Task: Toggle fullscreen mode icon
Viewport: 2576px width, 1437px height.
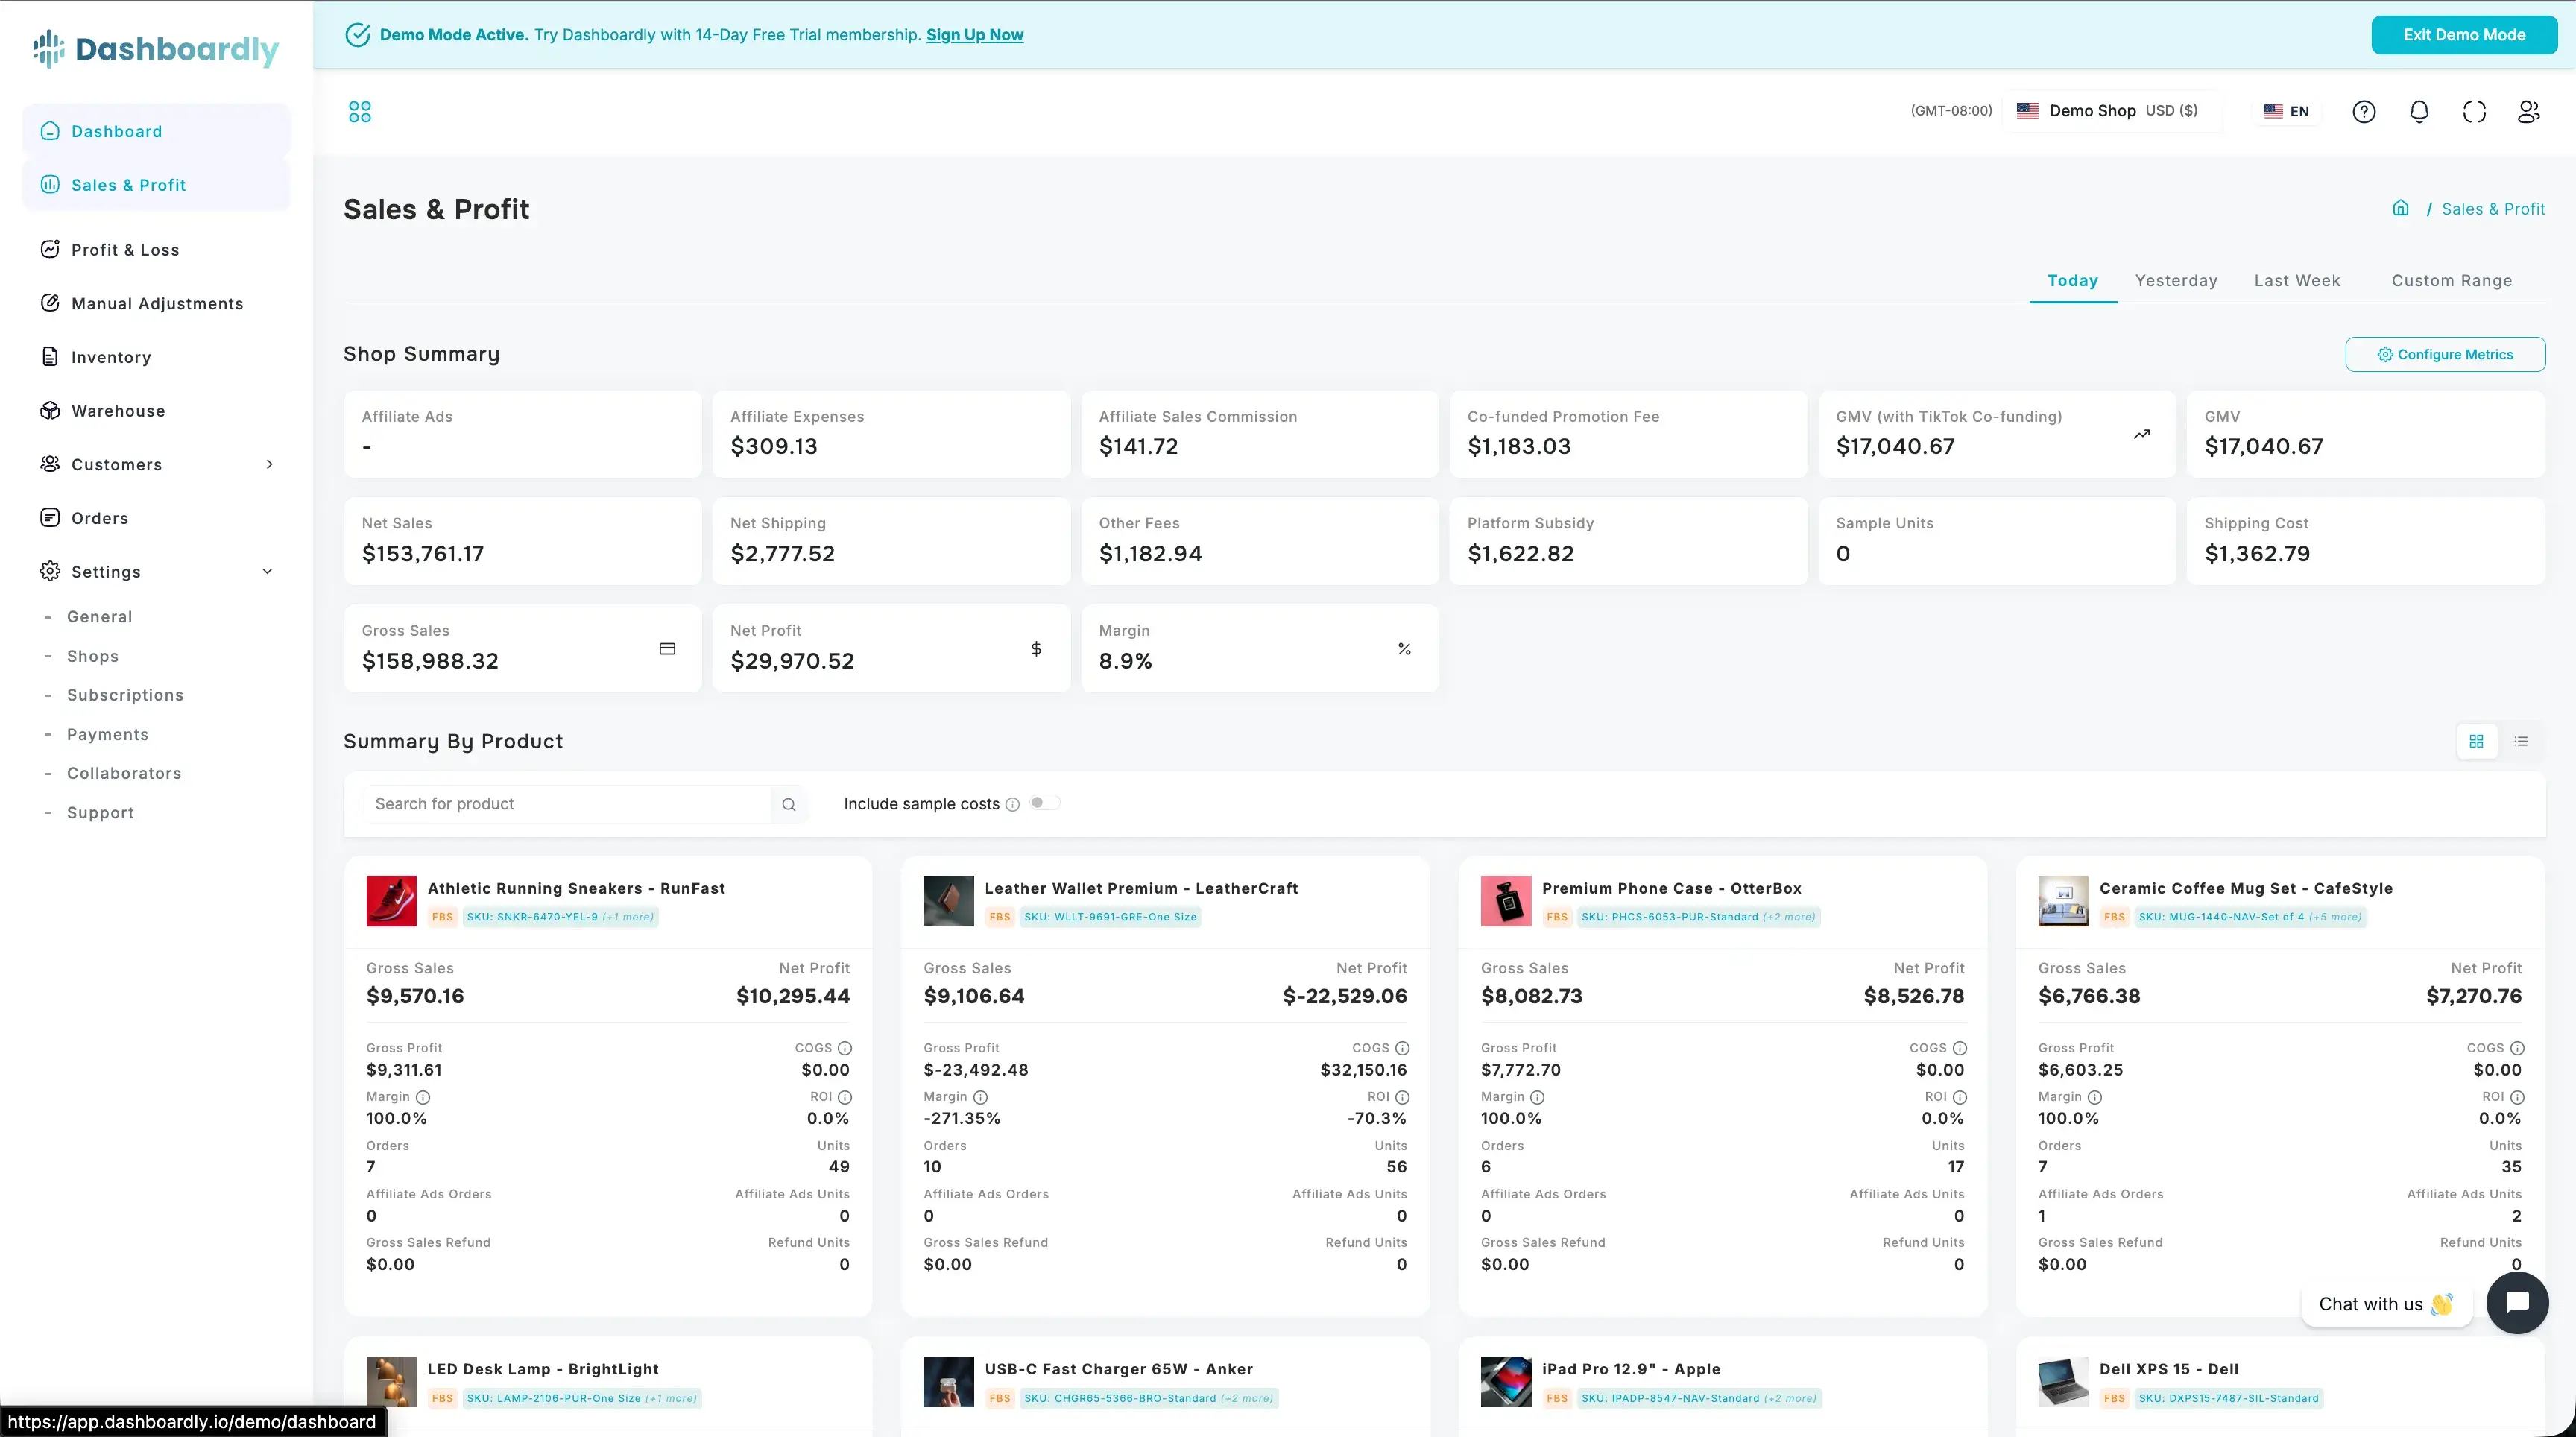Action: (2473, 112)
